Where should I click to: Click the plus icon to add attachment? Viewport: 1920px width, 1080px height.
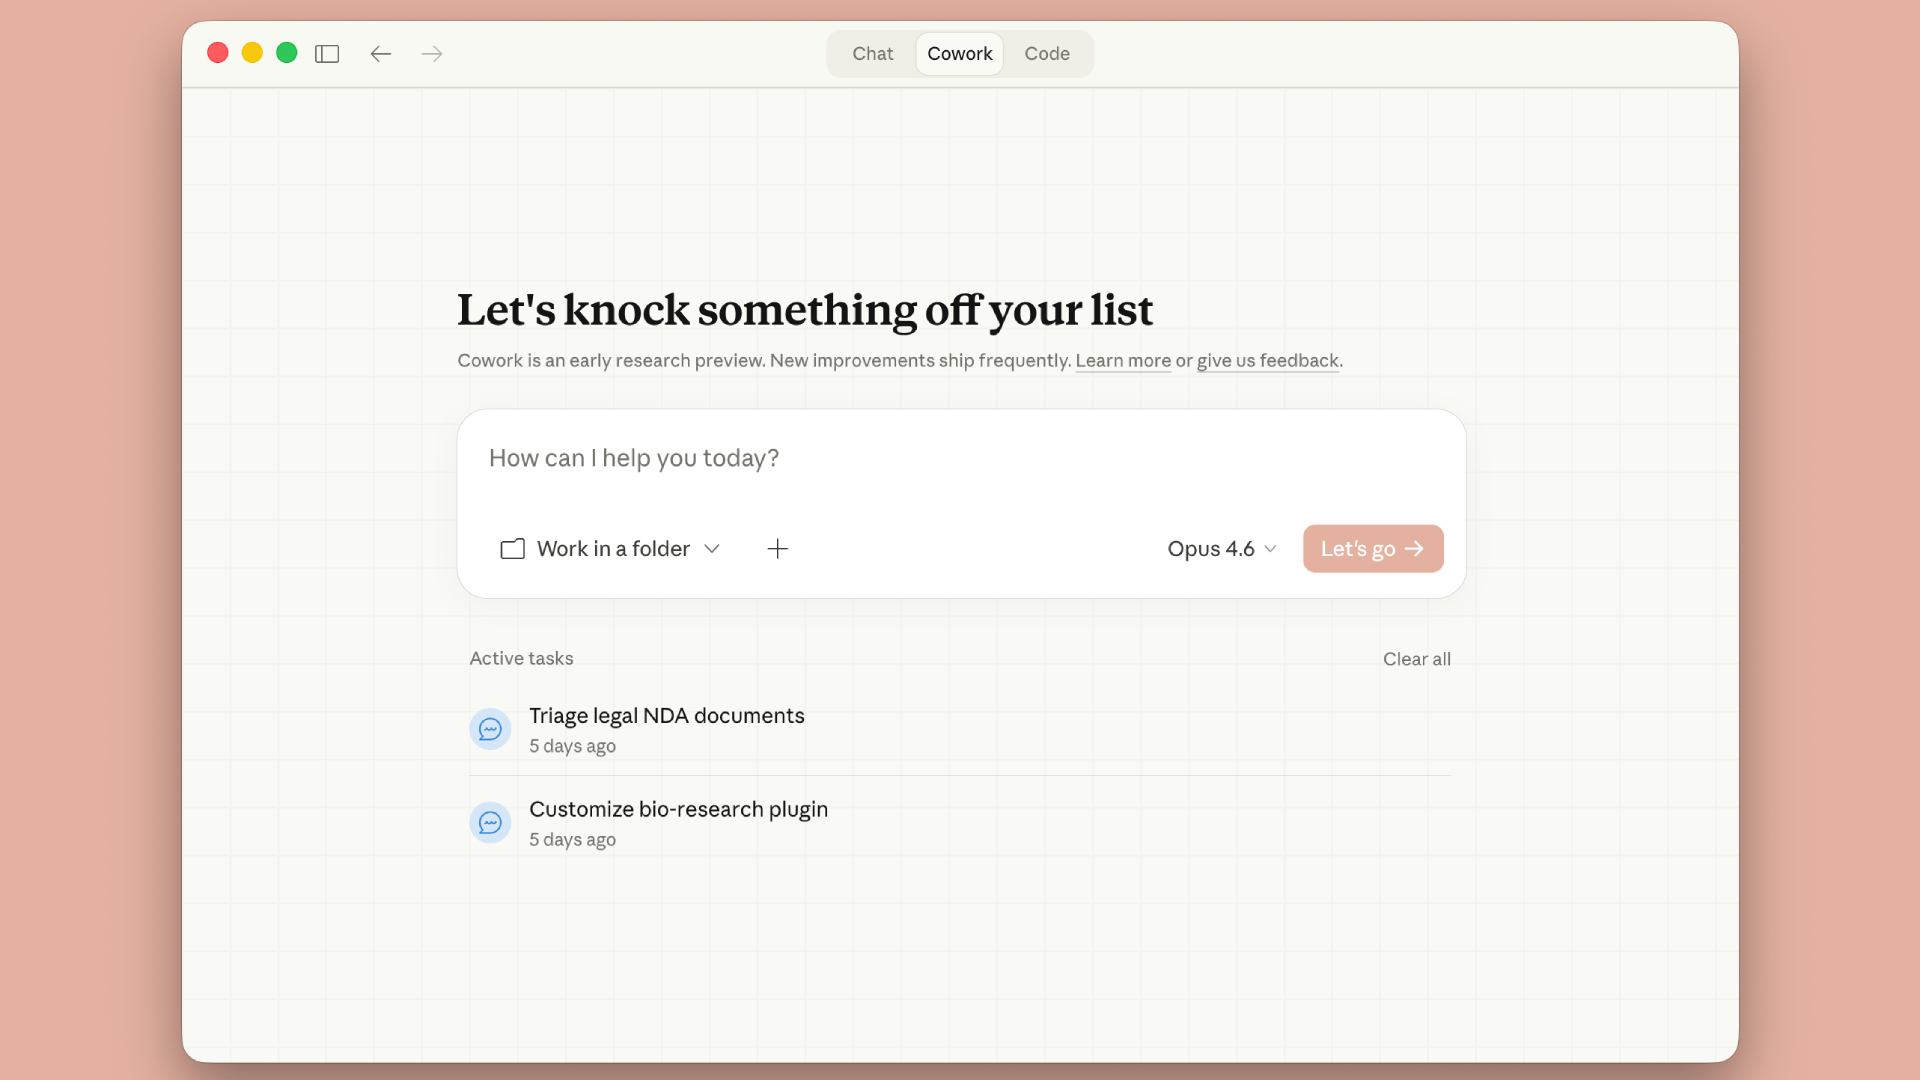777,549
